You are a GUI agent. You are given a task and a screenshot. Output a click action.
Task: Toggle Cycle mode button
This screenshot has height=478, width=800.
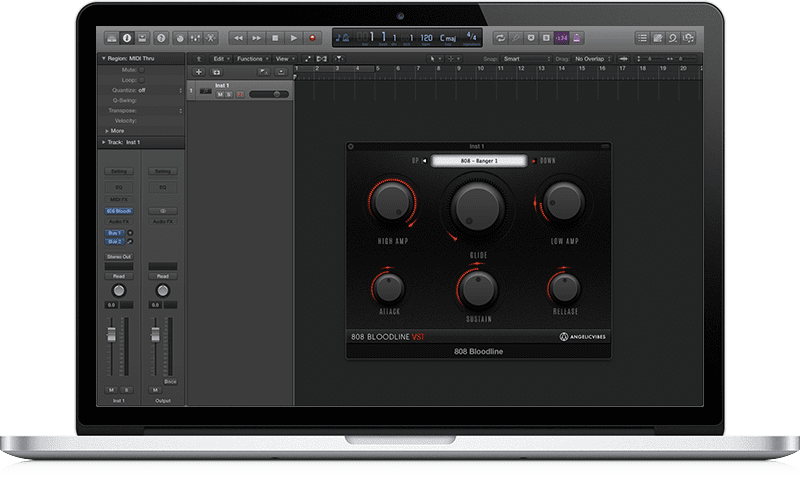pos(501,38)
